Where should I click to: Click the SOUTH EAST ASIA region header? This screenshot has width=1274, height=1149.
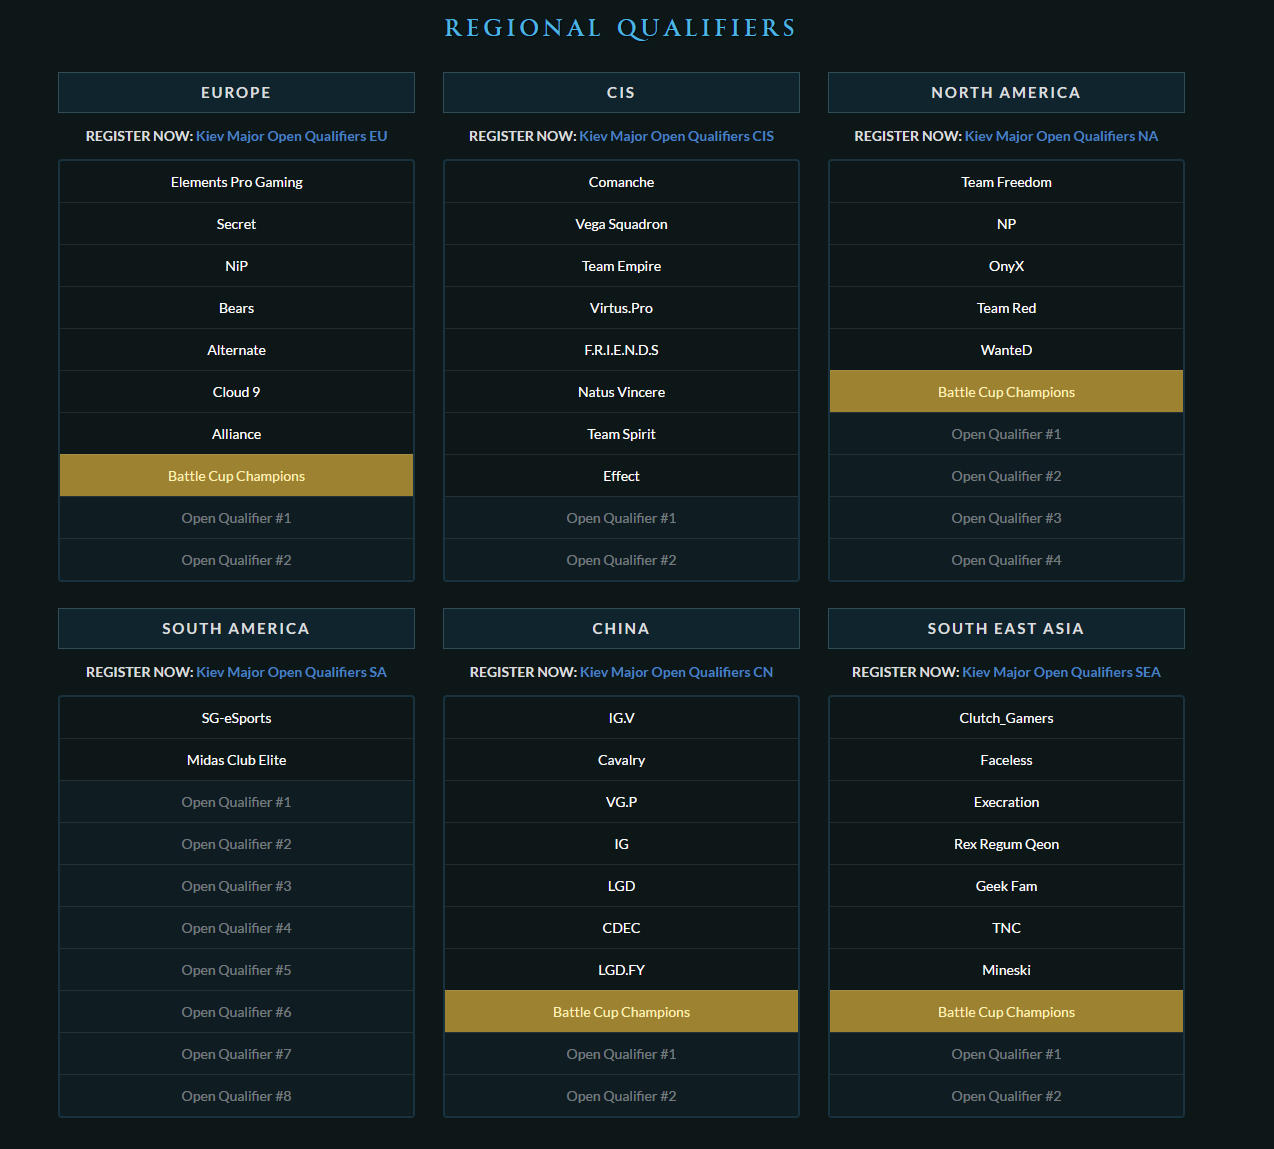(x=1006, y=628)
